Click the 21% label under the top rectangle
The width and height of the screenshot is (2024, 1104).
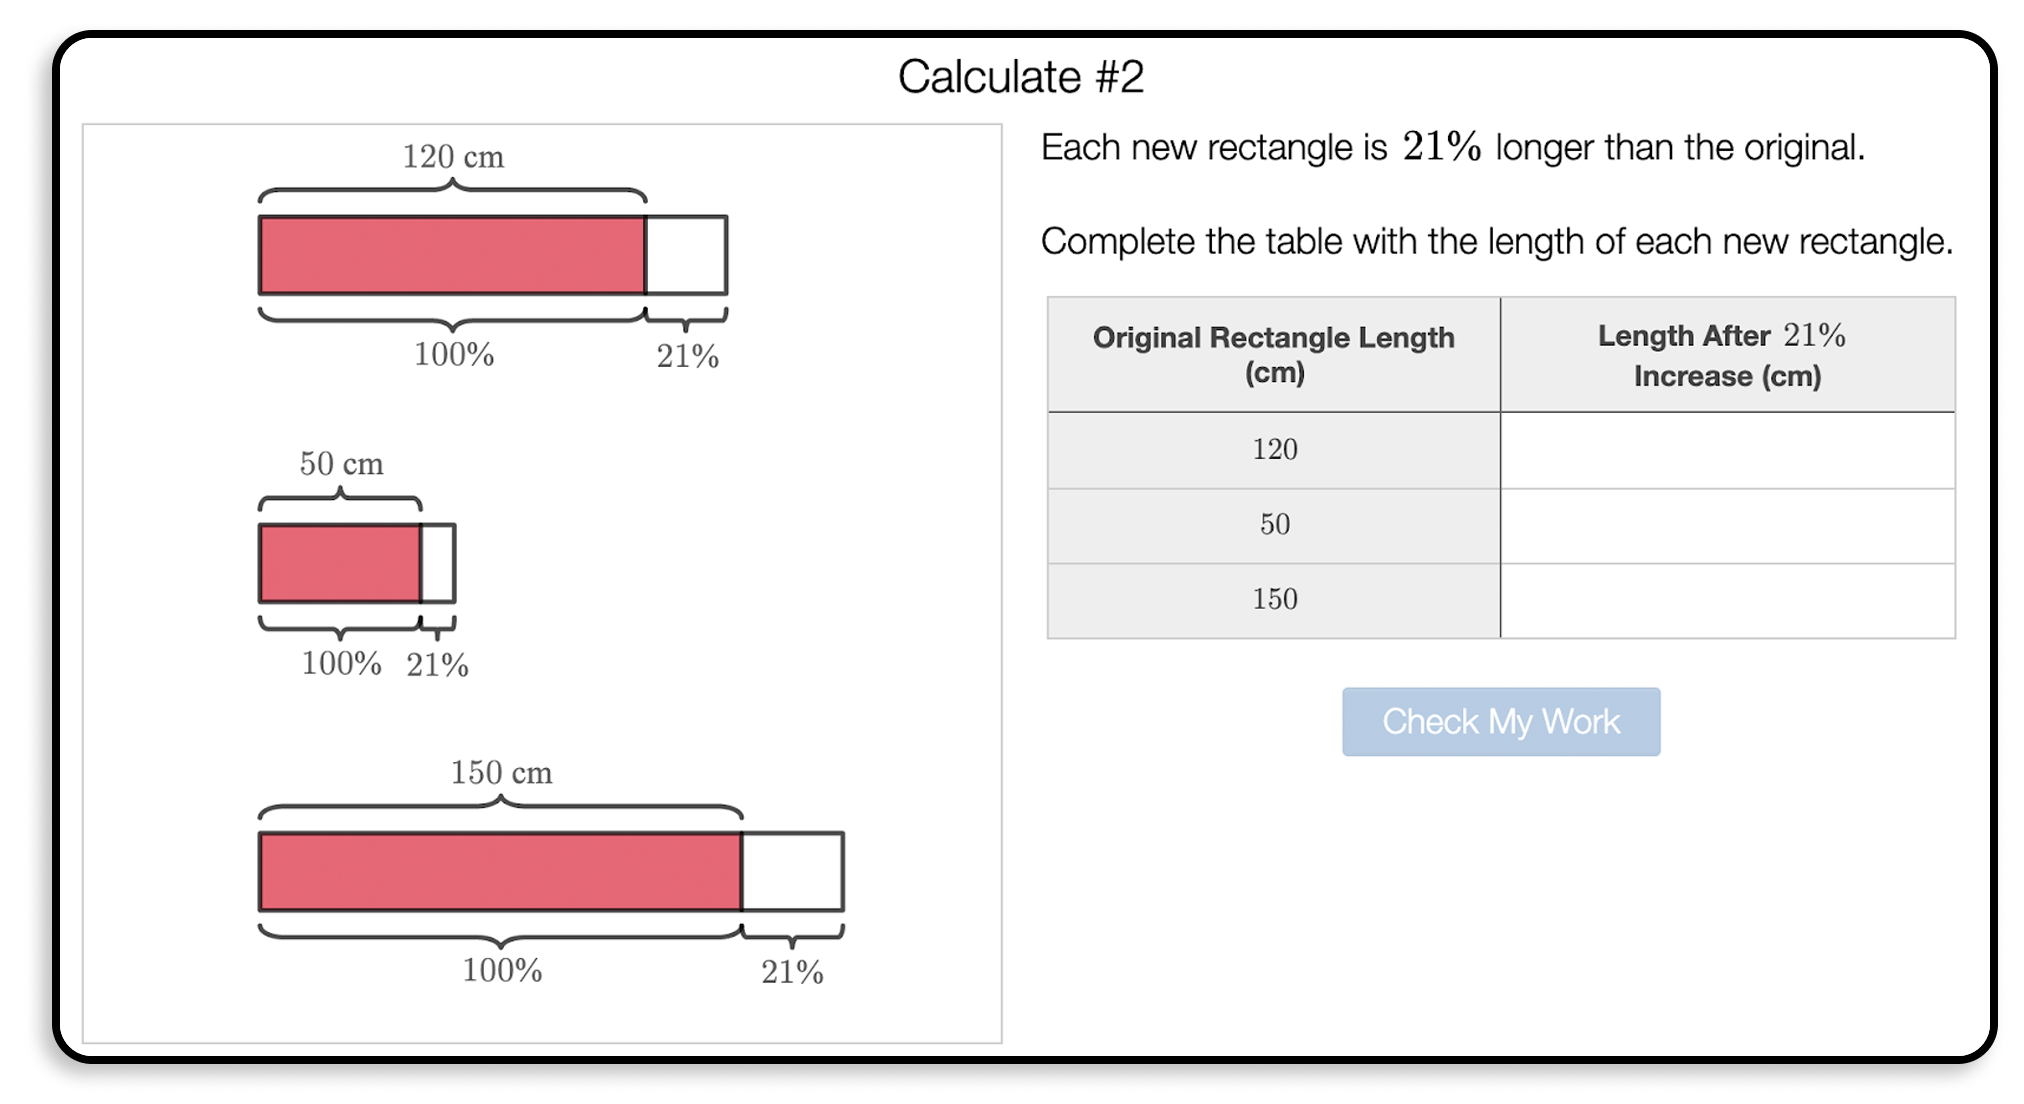tap(686, 353)
